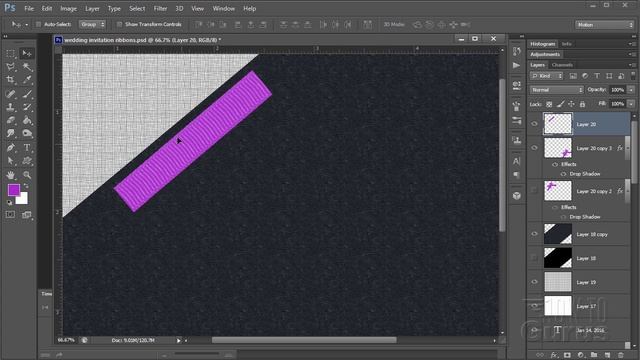640x360 pixels.
Task: Open the Normal blend mode dropdown
Action: [557, 90]
